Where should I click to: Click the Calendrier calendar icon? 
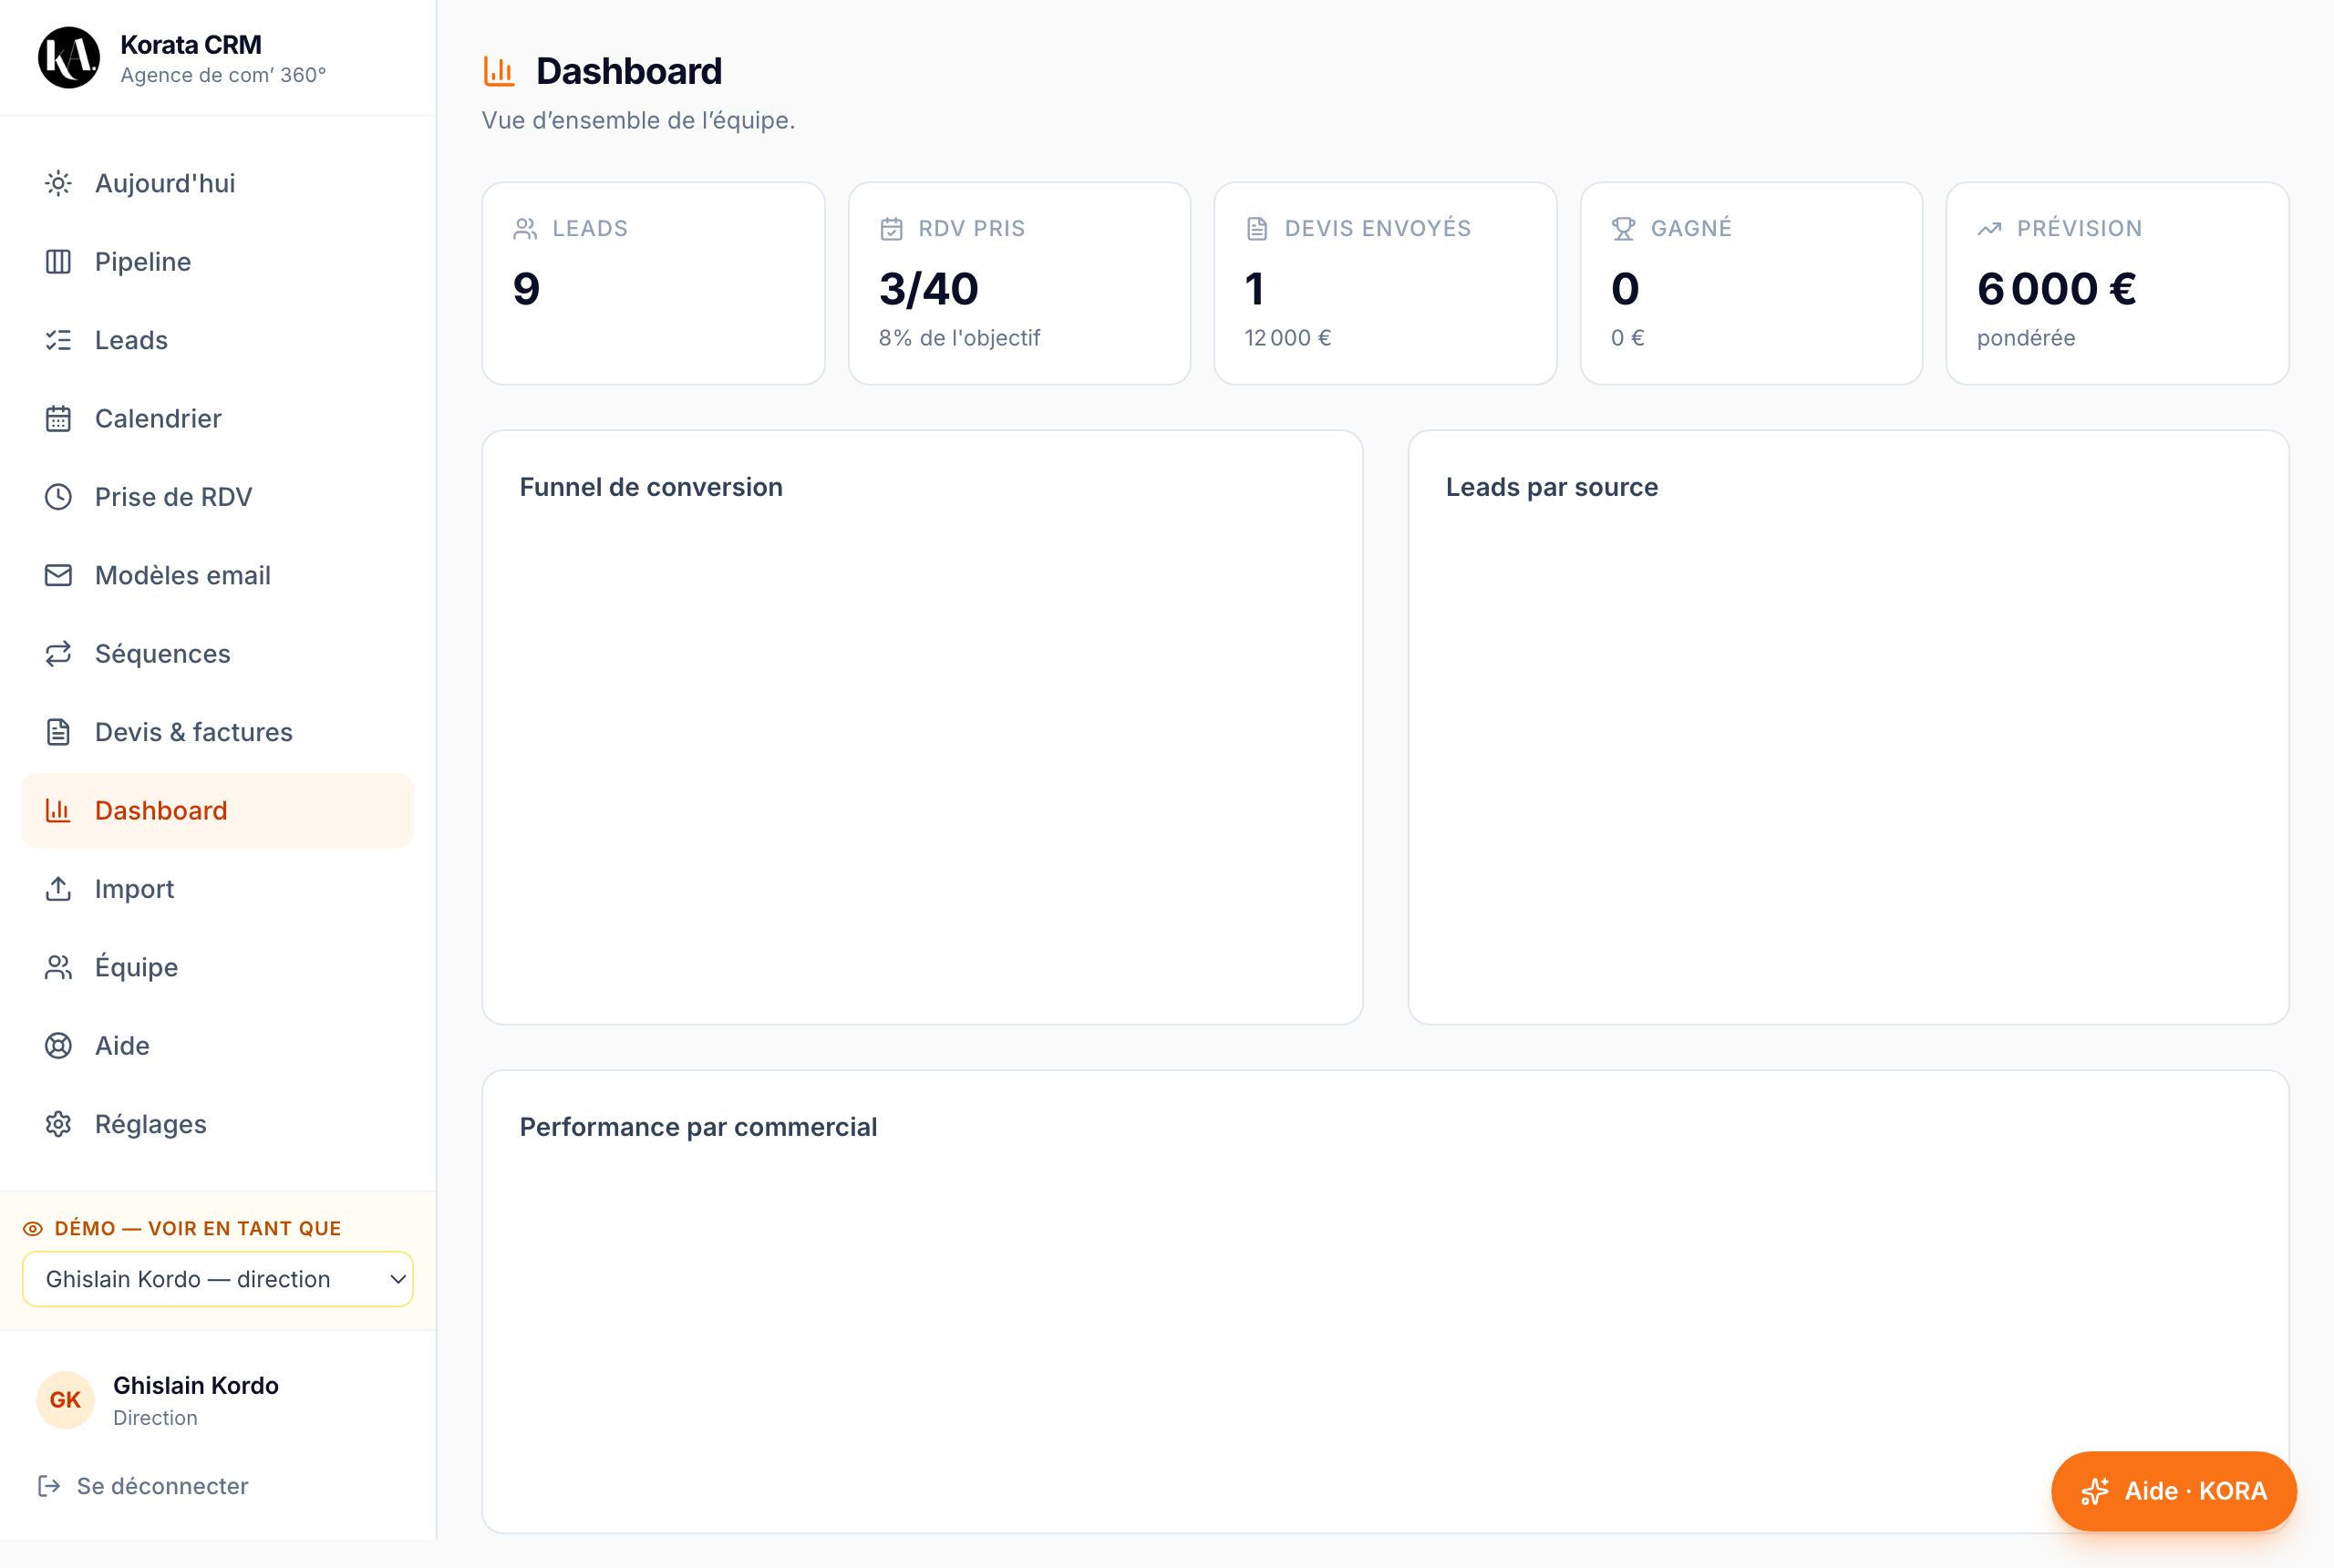coord(58,418)
